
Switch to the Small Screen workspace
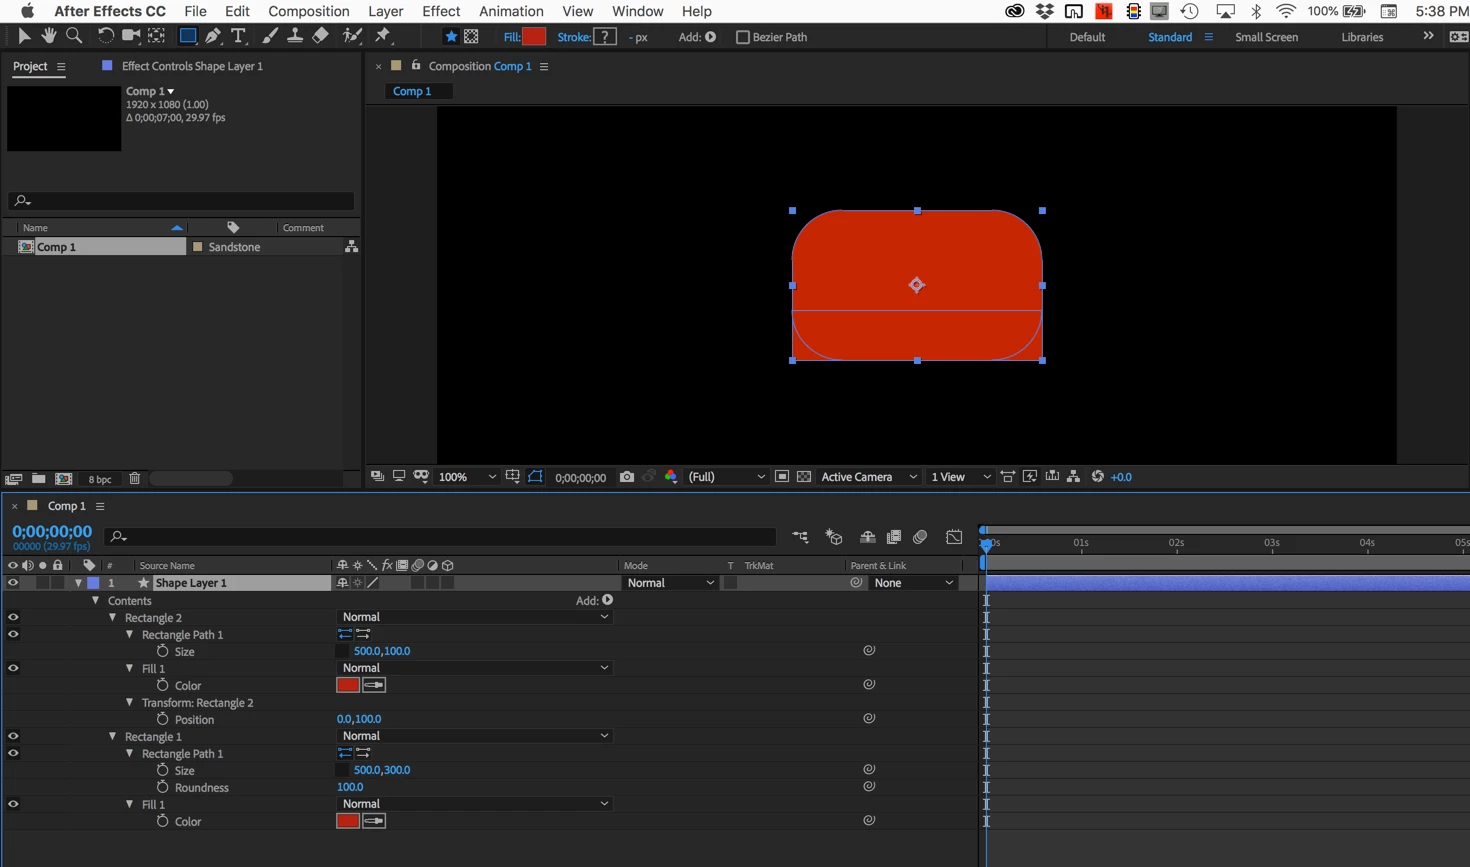1266,37
